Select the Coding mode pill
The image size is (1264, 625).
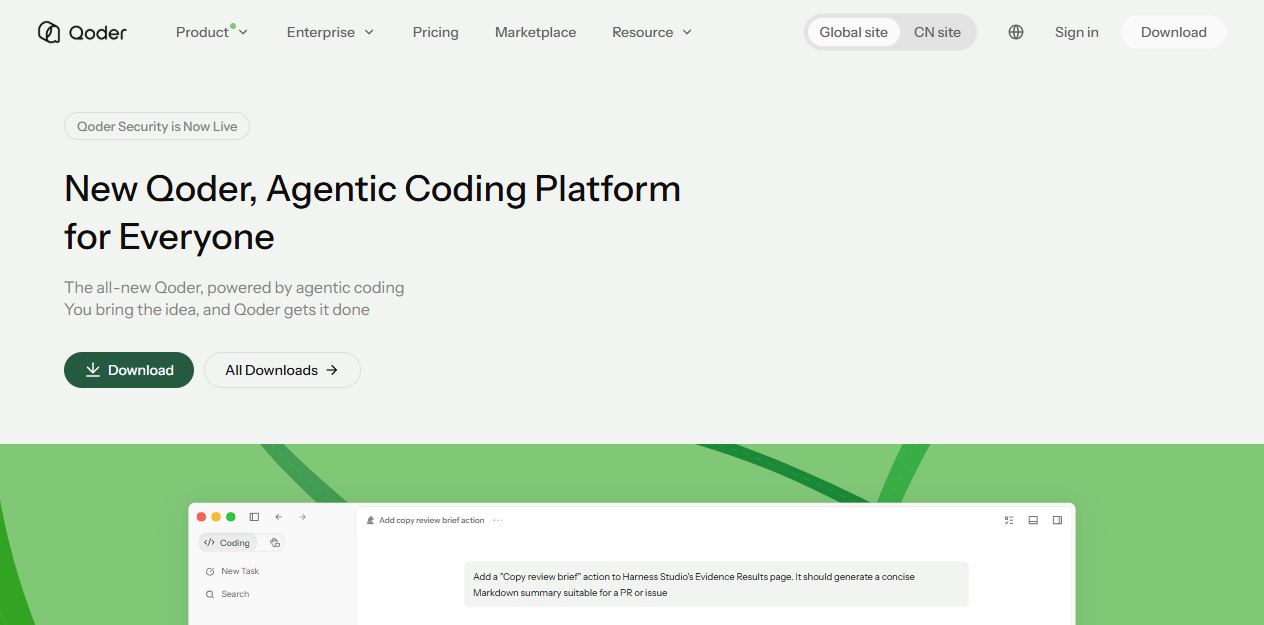pos(228,543)
